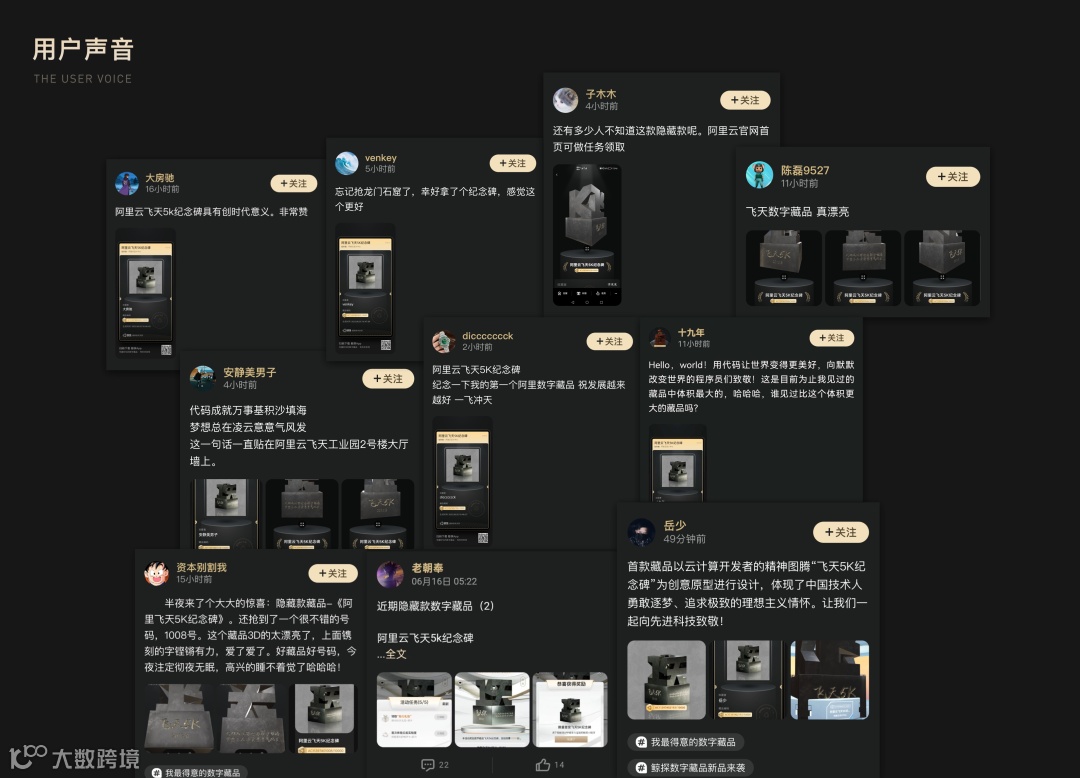Select username dicccccccck
This screenshot has height=778, width=1080.
(488, 336)
